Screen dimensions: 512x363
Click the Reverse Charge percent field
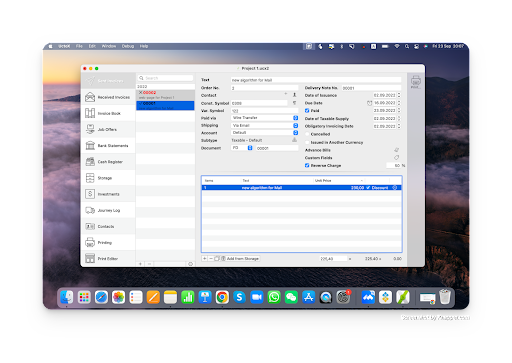[393, 165]
